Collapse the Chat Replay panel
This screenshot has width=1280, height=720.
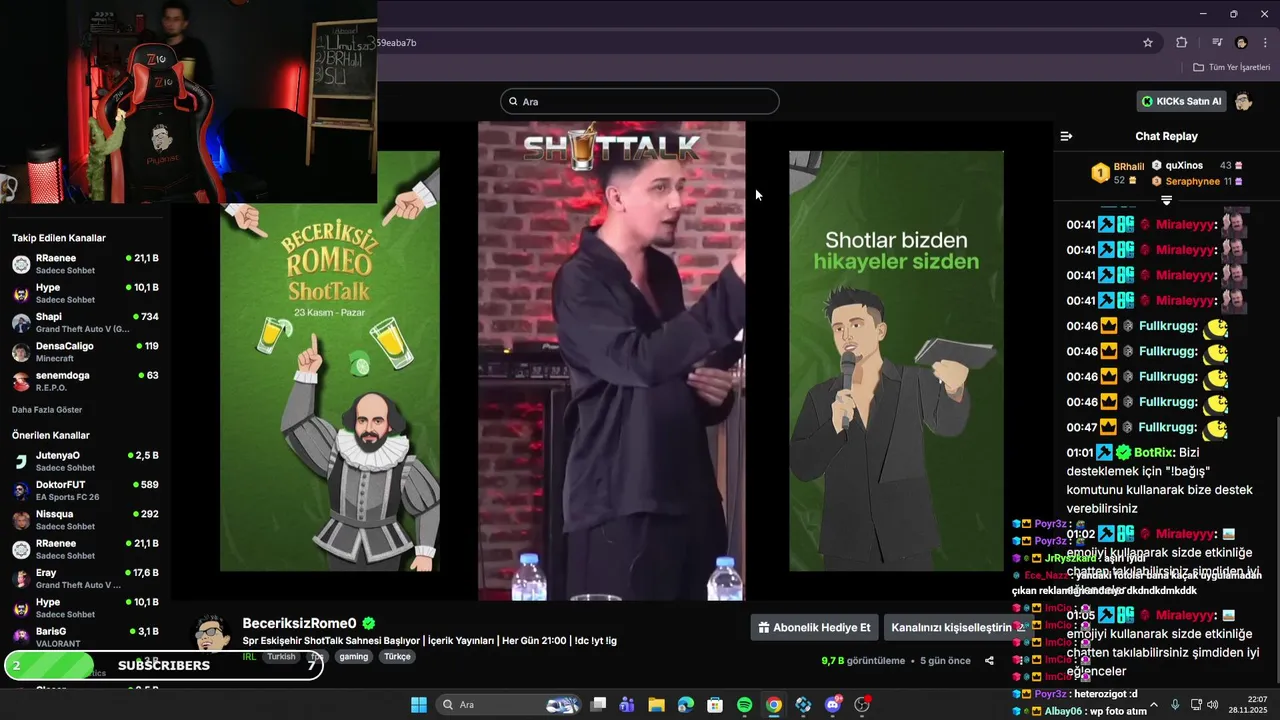(x=1066, y=136)
